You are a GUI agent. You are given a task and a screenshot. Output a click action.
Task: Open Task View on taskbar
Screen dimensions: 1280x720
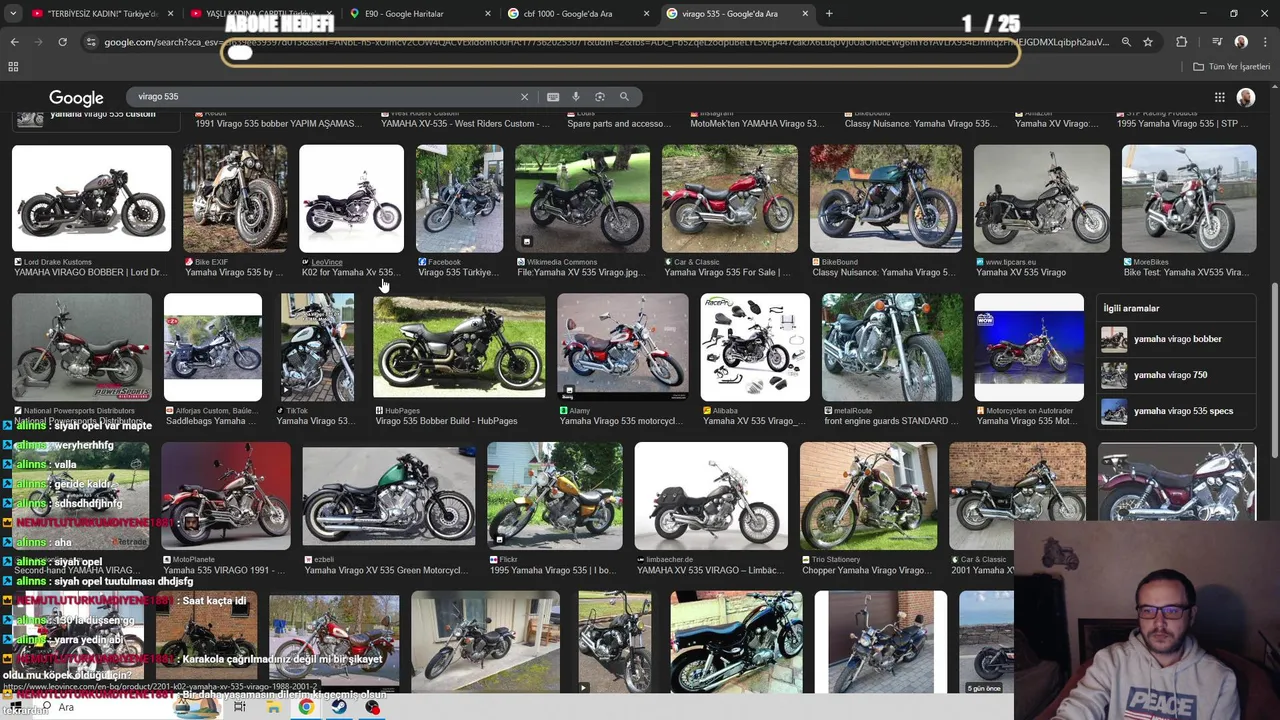(239, 707)
